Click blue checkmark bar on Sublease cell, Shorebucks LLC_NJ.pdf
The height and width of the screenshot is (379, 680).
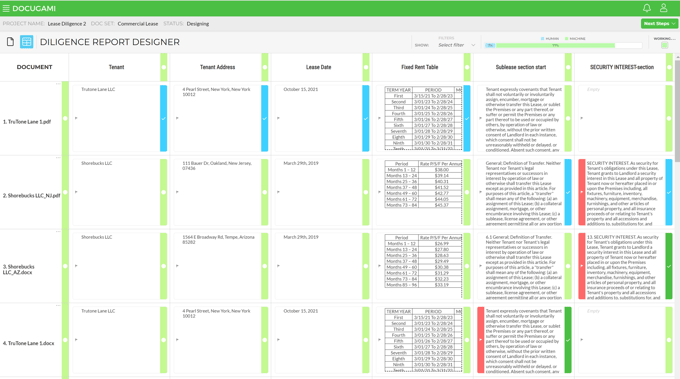568,192
